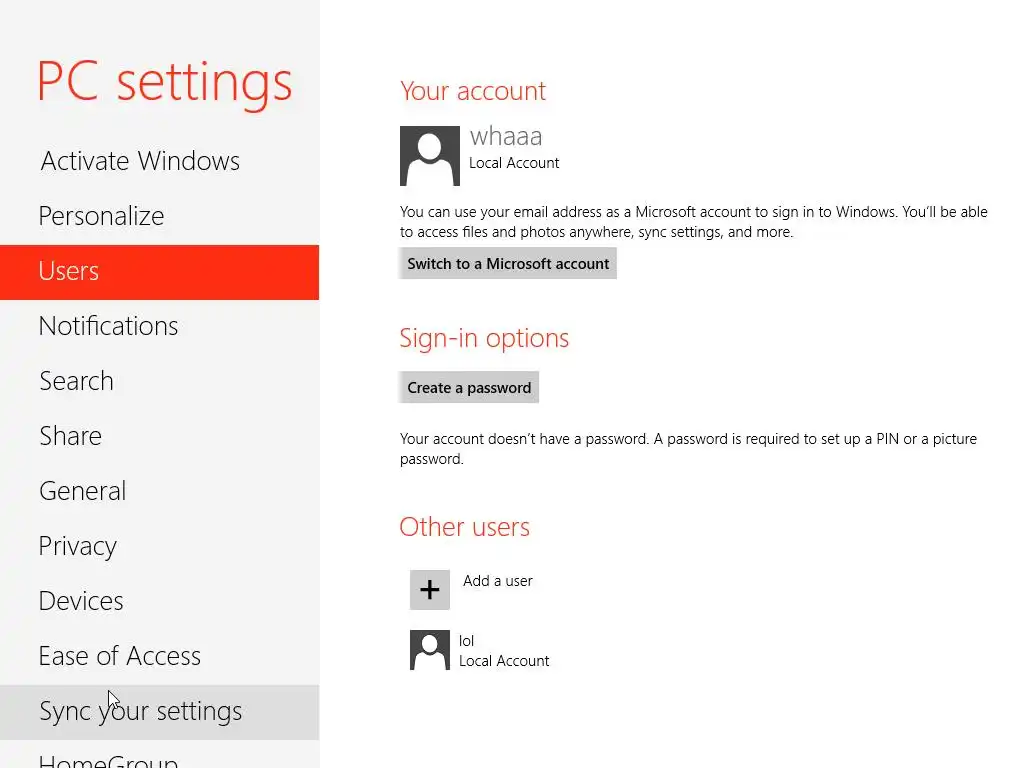
Task: Switch to the Search settings page
Action: click(76, 381)
